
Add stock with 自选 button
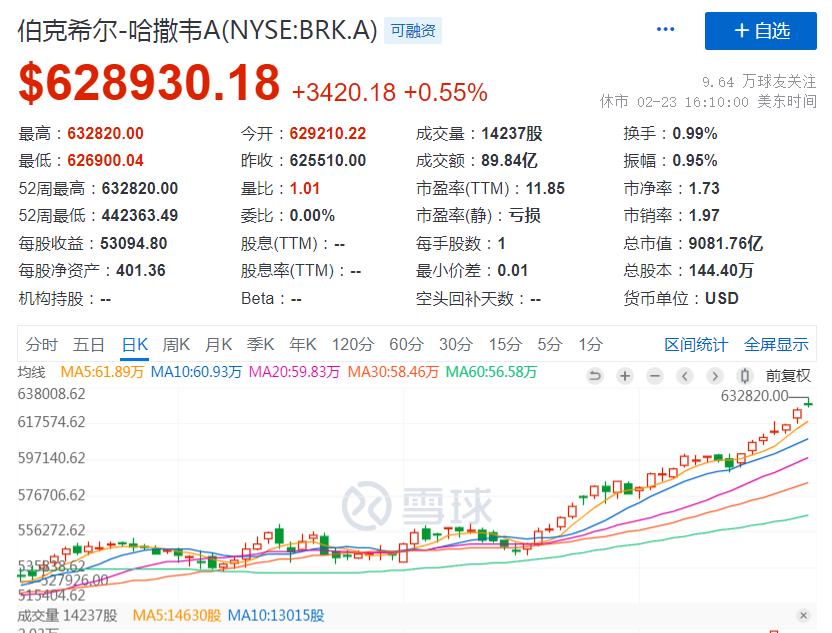point(760,31)
